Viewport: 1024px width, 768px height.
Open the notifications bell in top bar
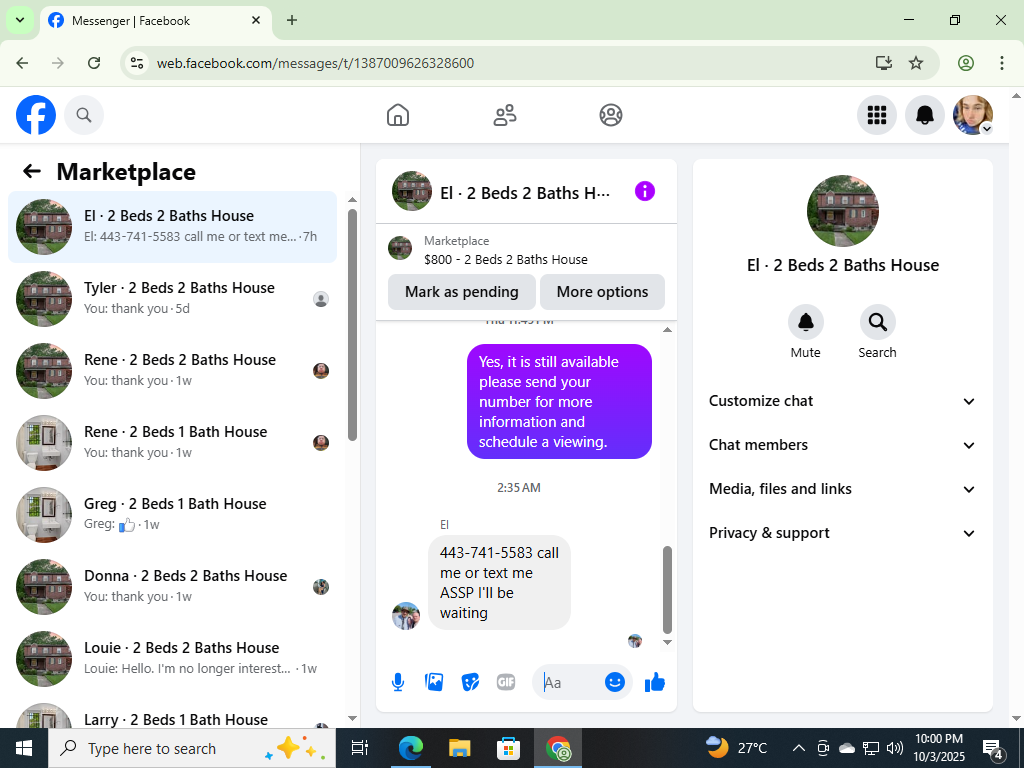point(925,115)
